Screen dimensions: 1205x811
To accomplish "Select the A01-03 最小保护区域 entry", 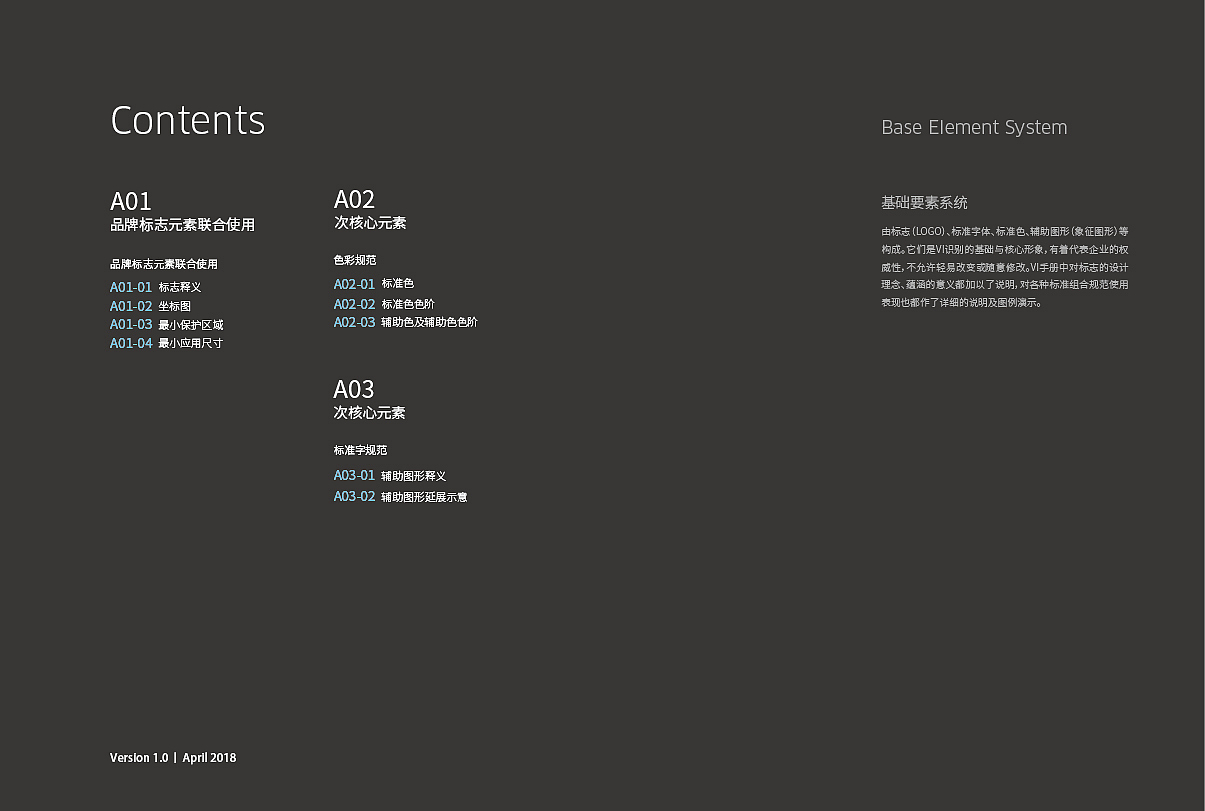I will point(167,324).
